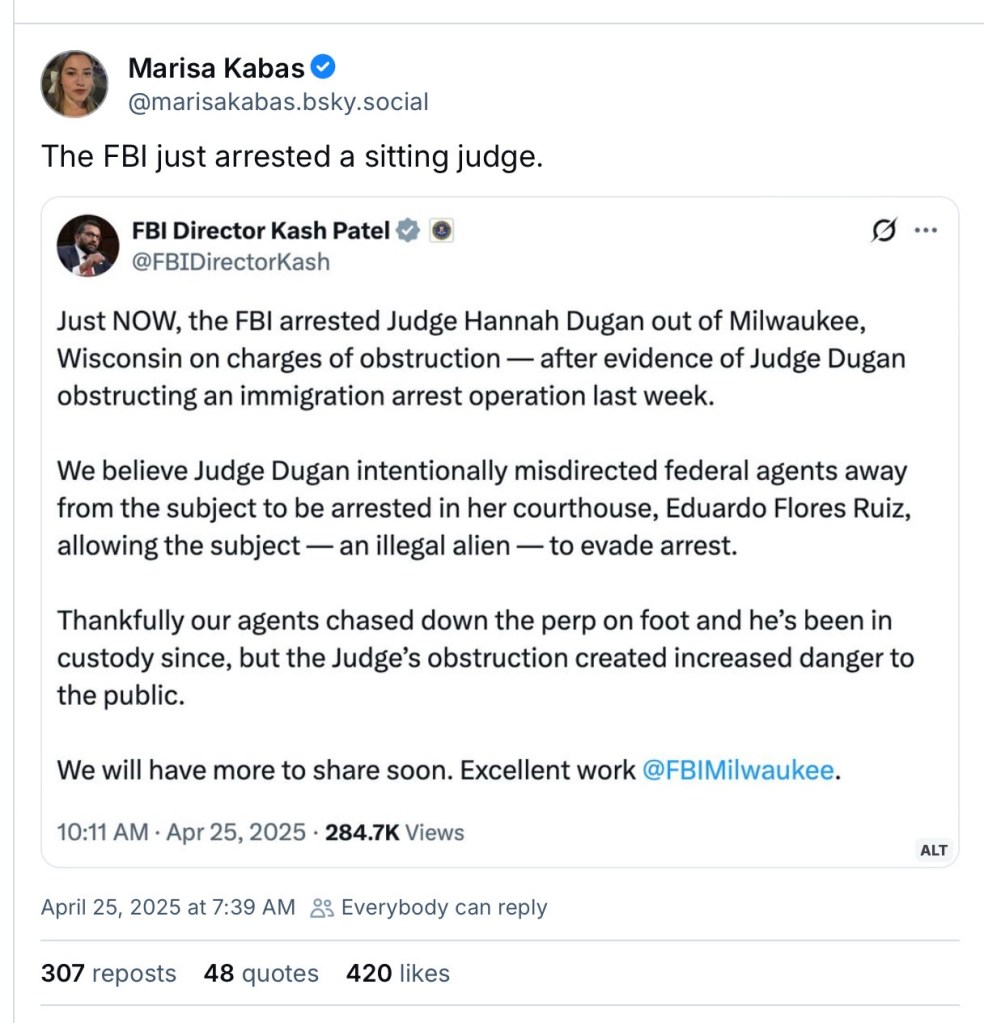The image size is (984, 1023).
Task: Show the ALT text badge on image
Action: click(x=933, y=850)
